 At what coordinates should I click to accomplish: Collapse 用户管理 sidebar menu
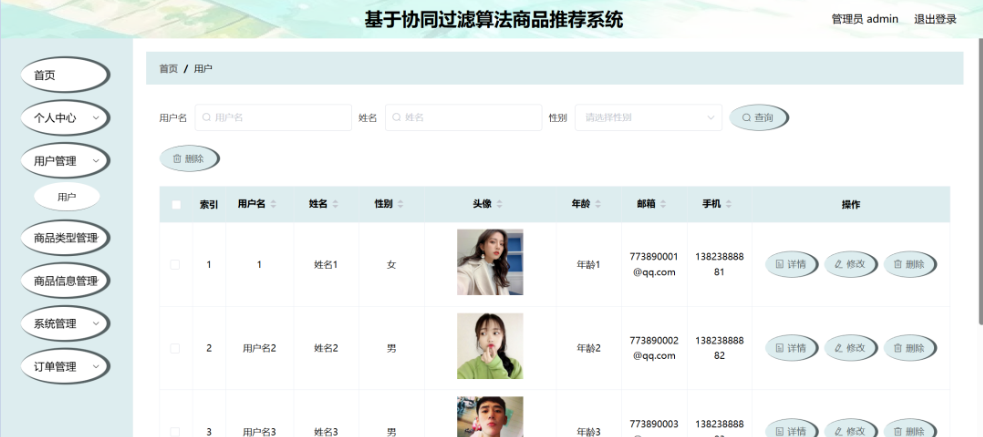point(65,161)
